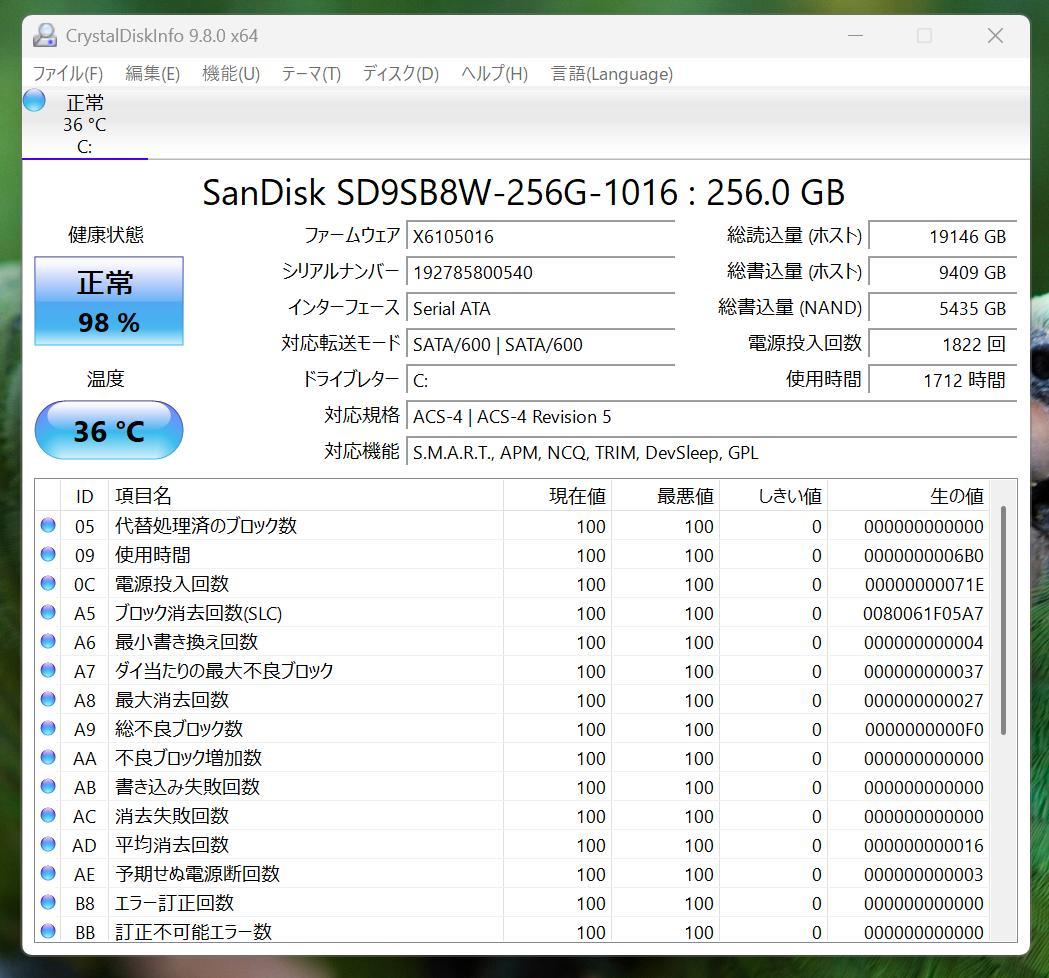1049x978 pixels.
Task: Click status orb of row 05 代替処理済のブロック数
Action: (48, 525)
